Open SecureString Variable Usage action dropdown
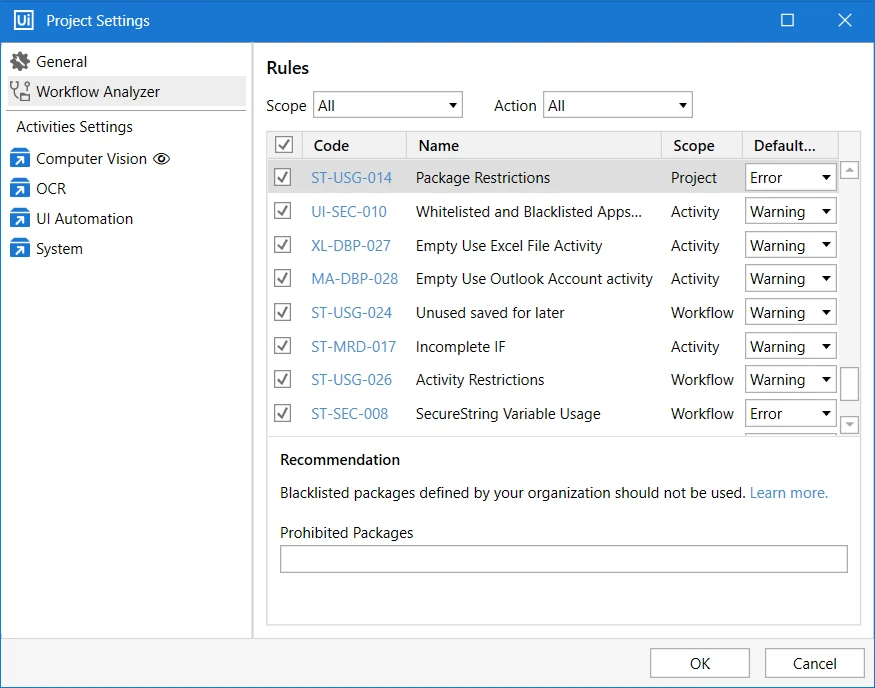The image size is (875, 688). [790, 413]
